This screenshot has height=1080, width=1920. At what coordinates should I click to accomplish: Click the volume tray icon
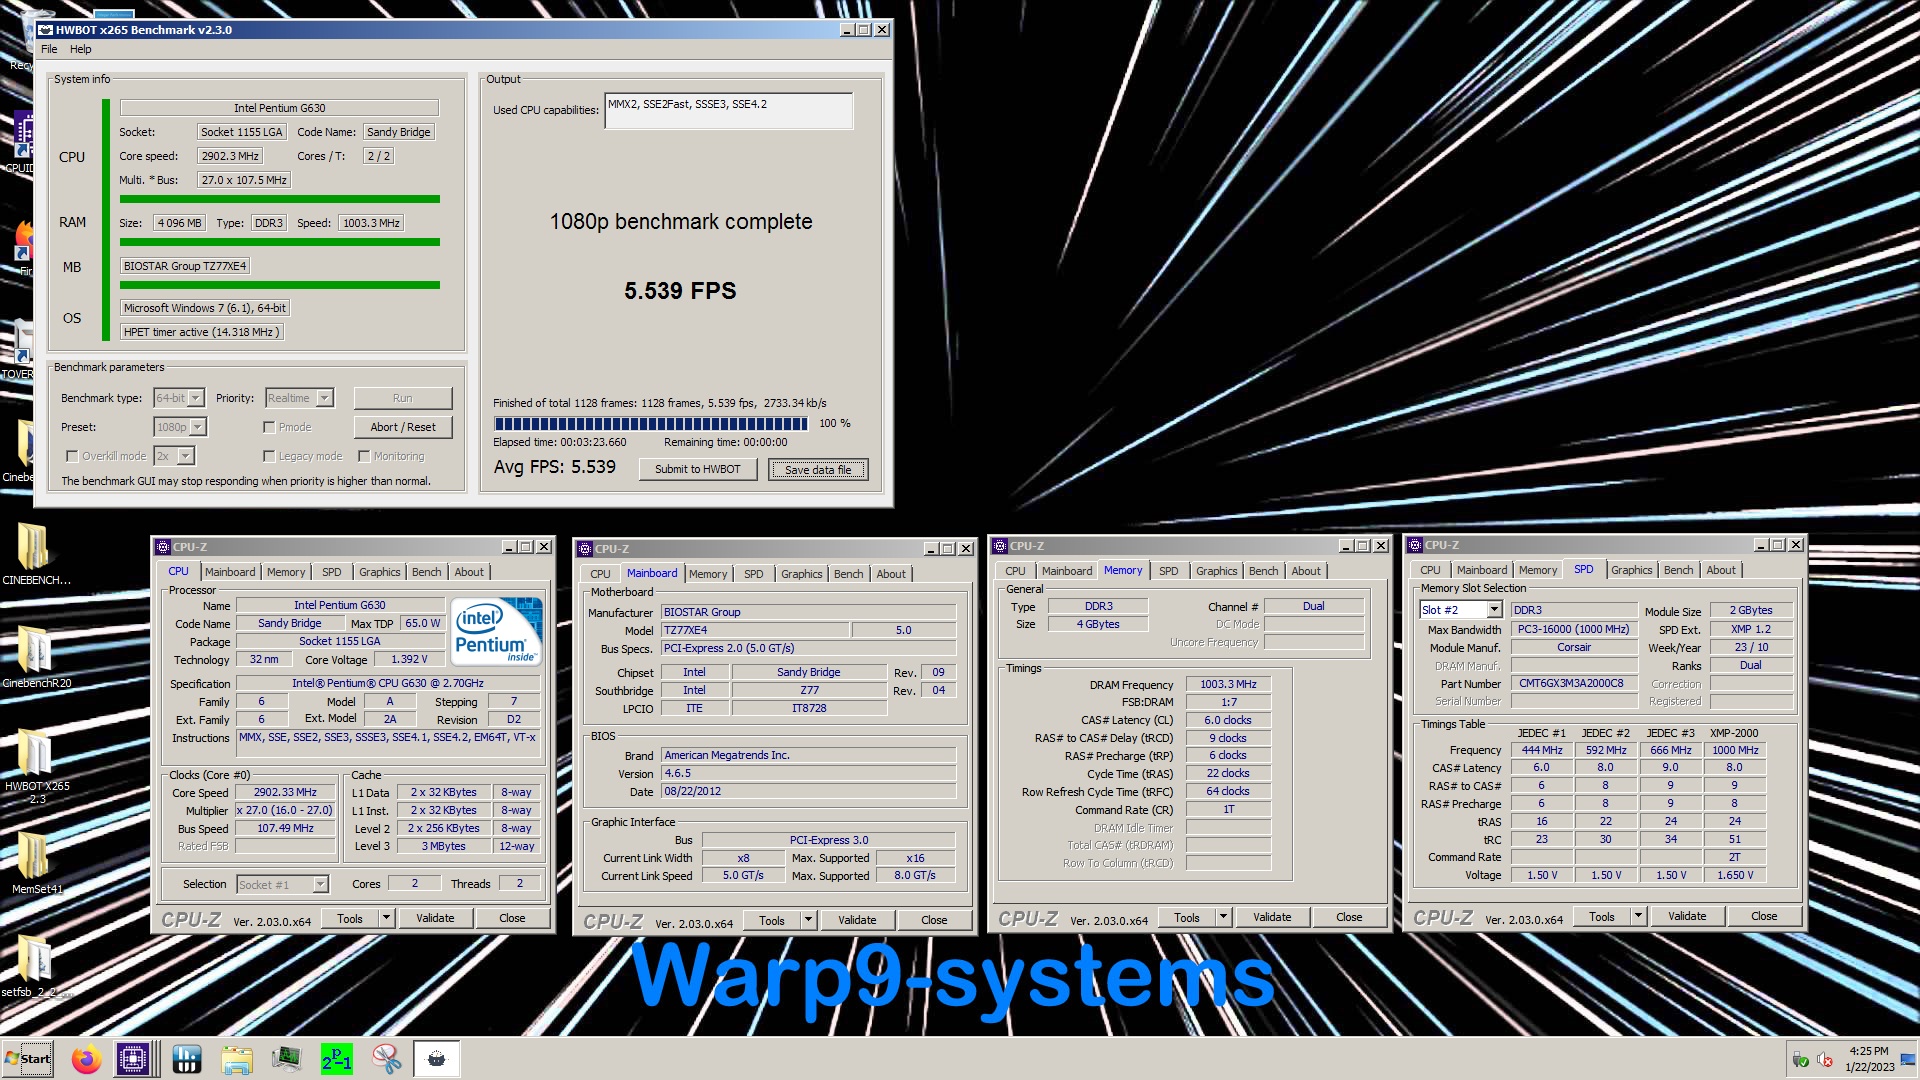coord(1824,1060)
